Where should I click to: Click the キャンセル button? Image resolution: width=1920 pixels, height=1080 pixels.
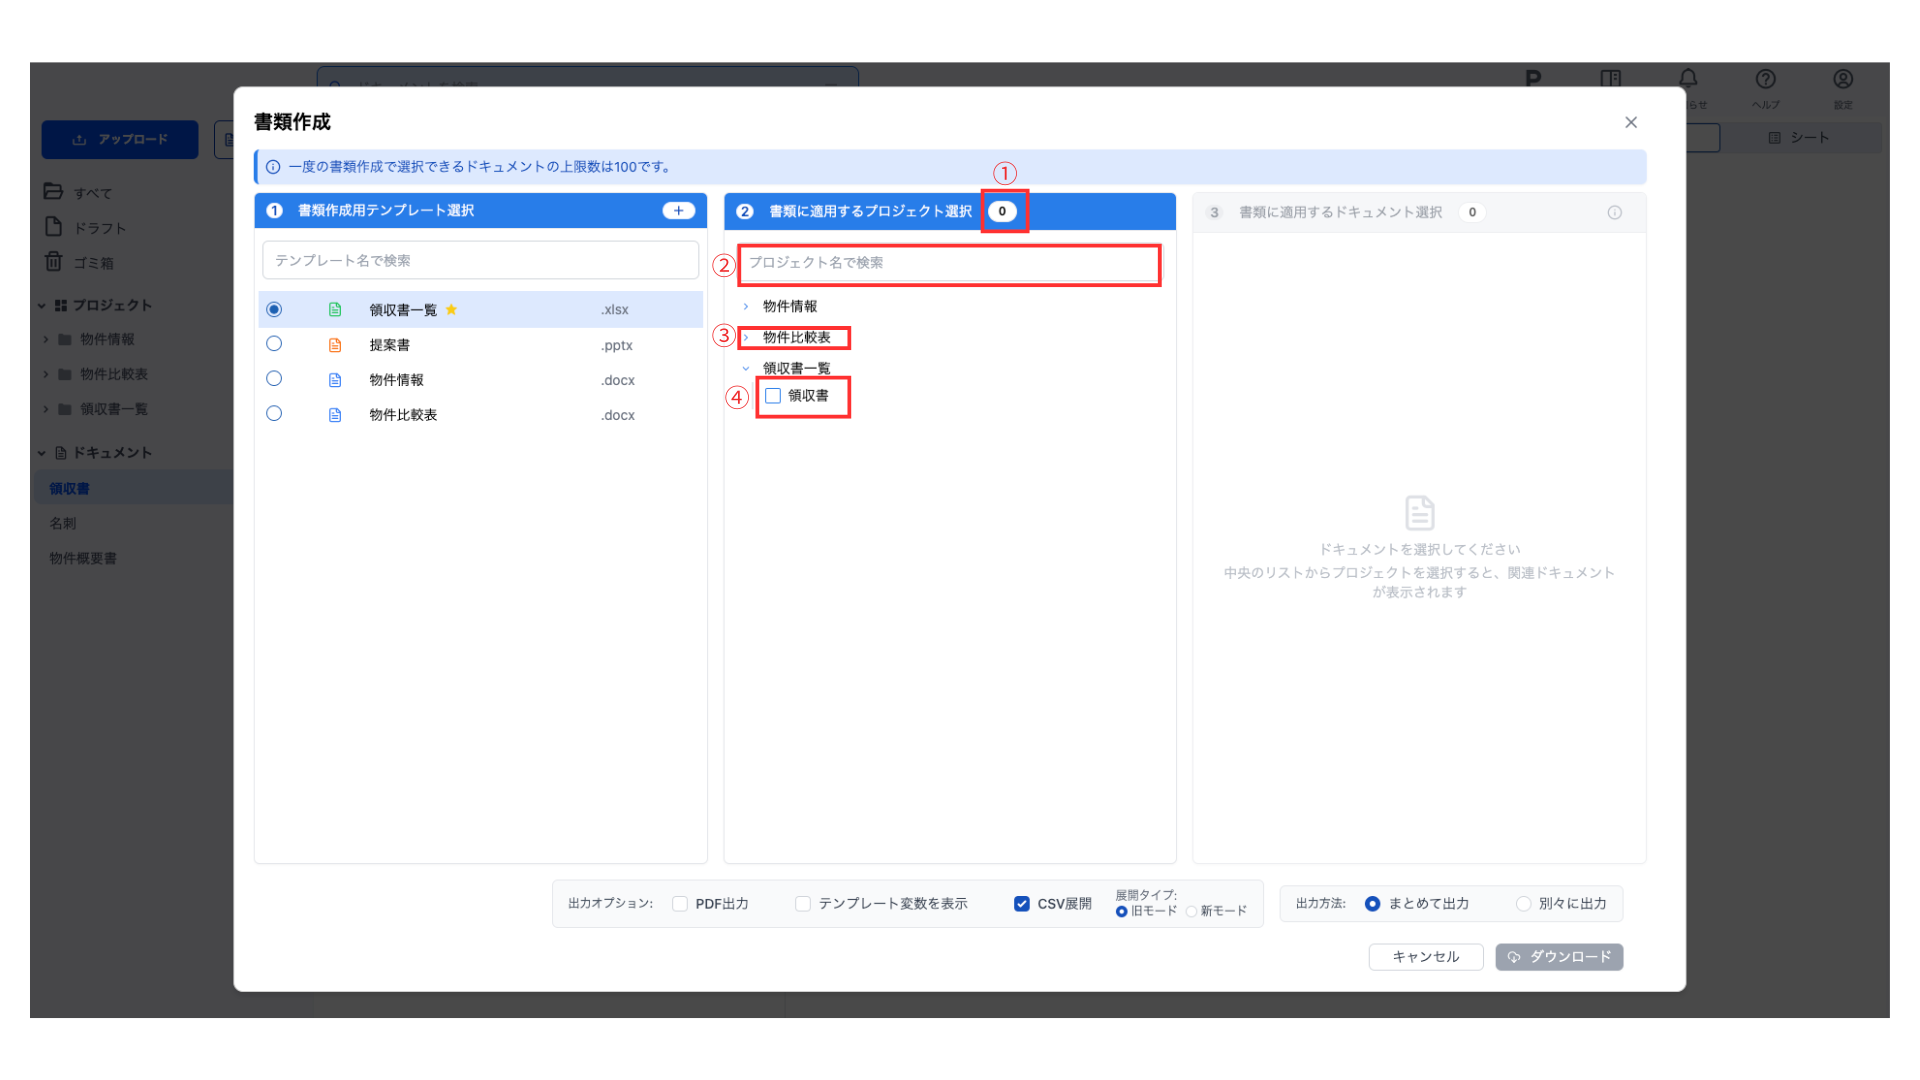coord(1425,957)
